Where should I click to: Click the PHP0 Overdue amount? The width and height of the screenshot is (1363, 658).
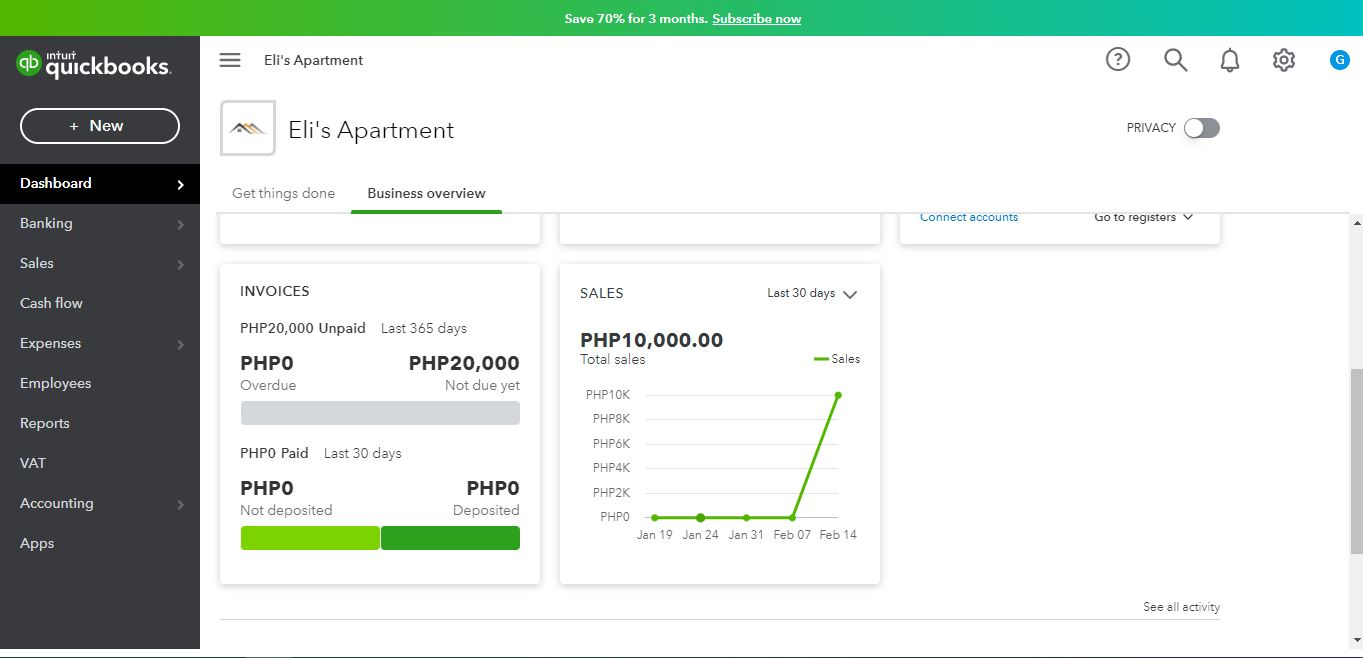[267, 363]
